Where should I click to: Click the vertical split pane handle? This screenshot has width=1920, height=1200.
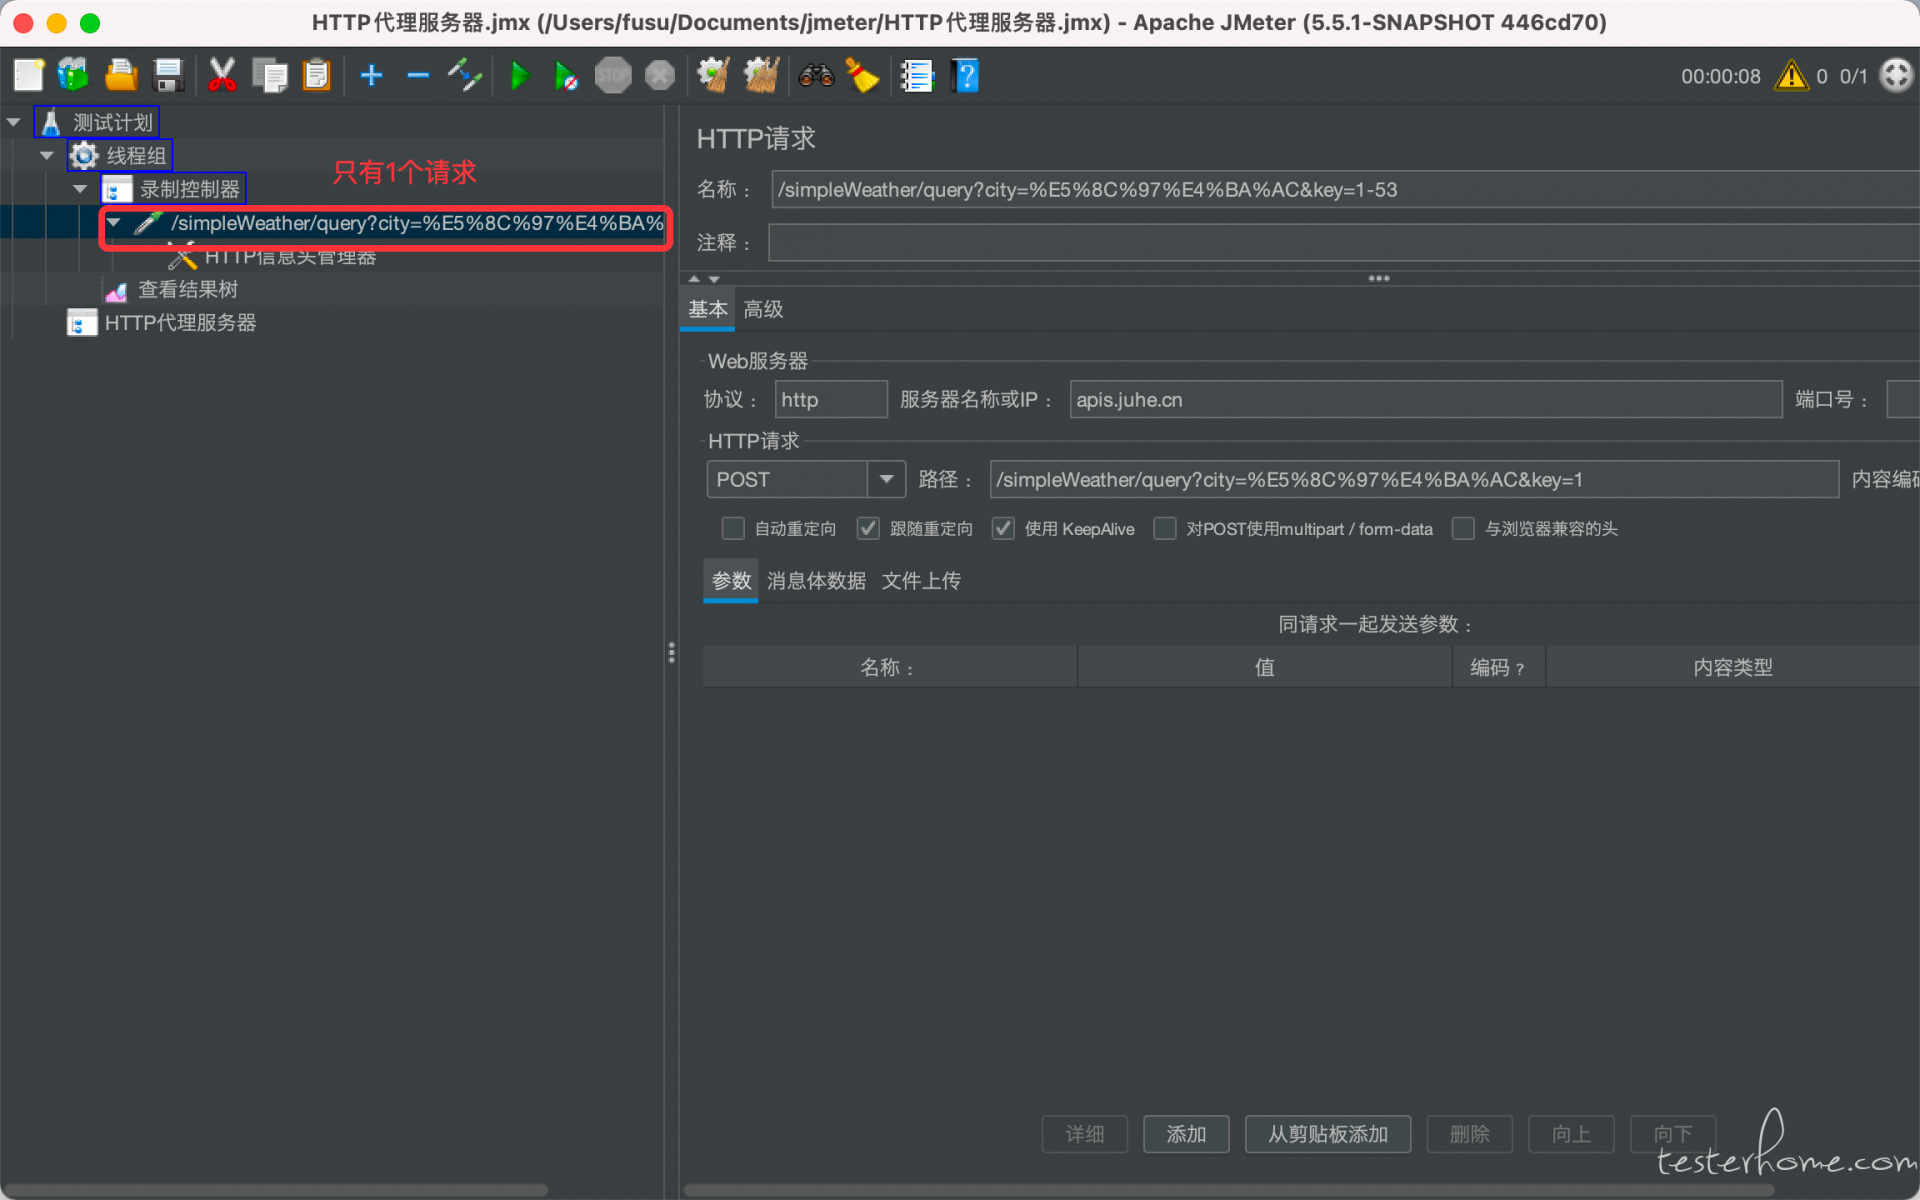click(x=671, y=652)
